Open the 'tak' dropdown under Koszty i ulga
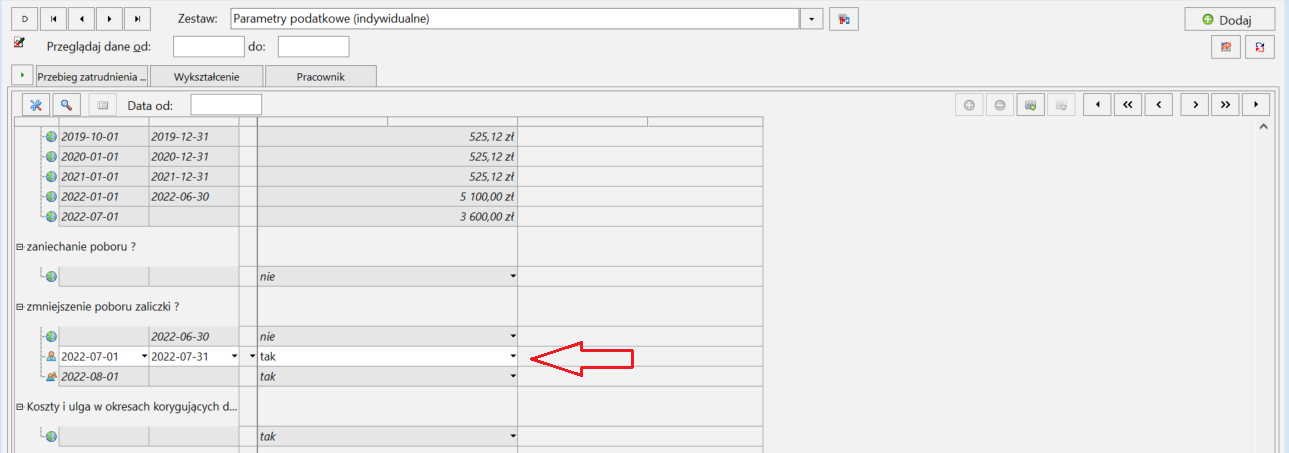The height and width of the screenshot is (453, 1289). pyautogui.click(x=513, y=437)
